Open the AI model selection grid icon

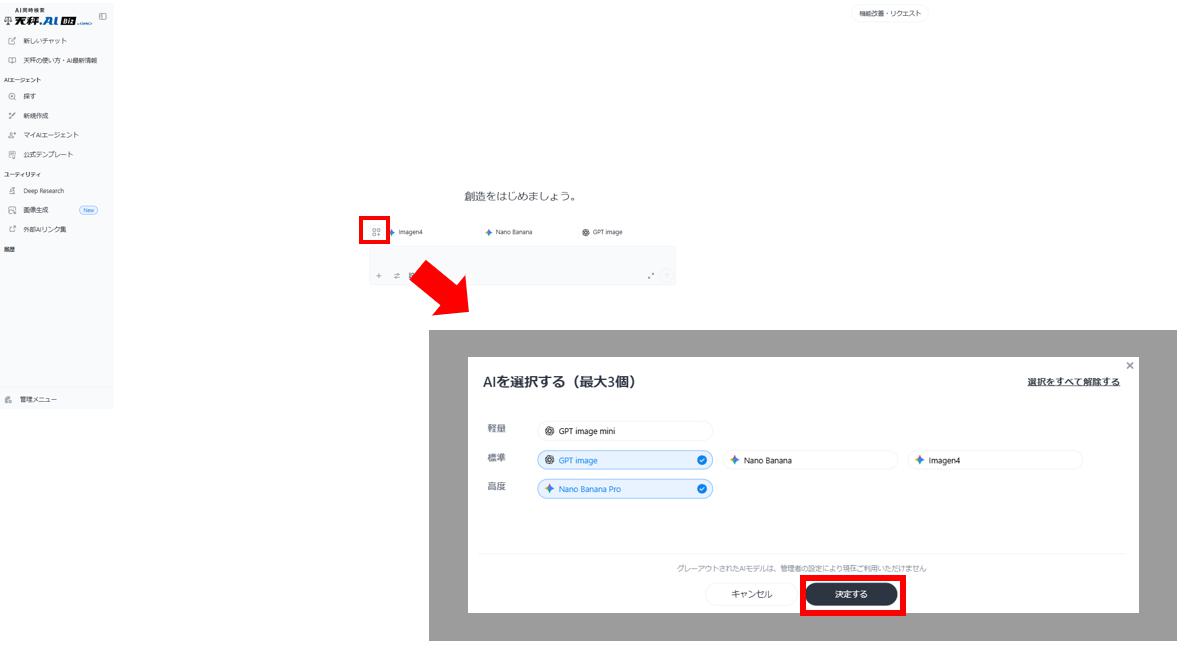tap(376, 232)
